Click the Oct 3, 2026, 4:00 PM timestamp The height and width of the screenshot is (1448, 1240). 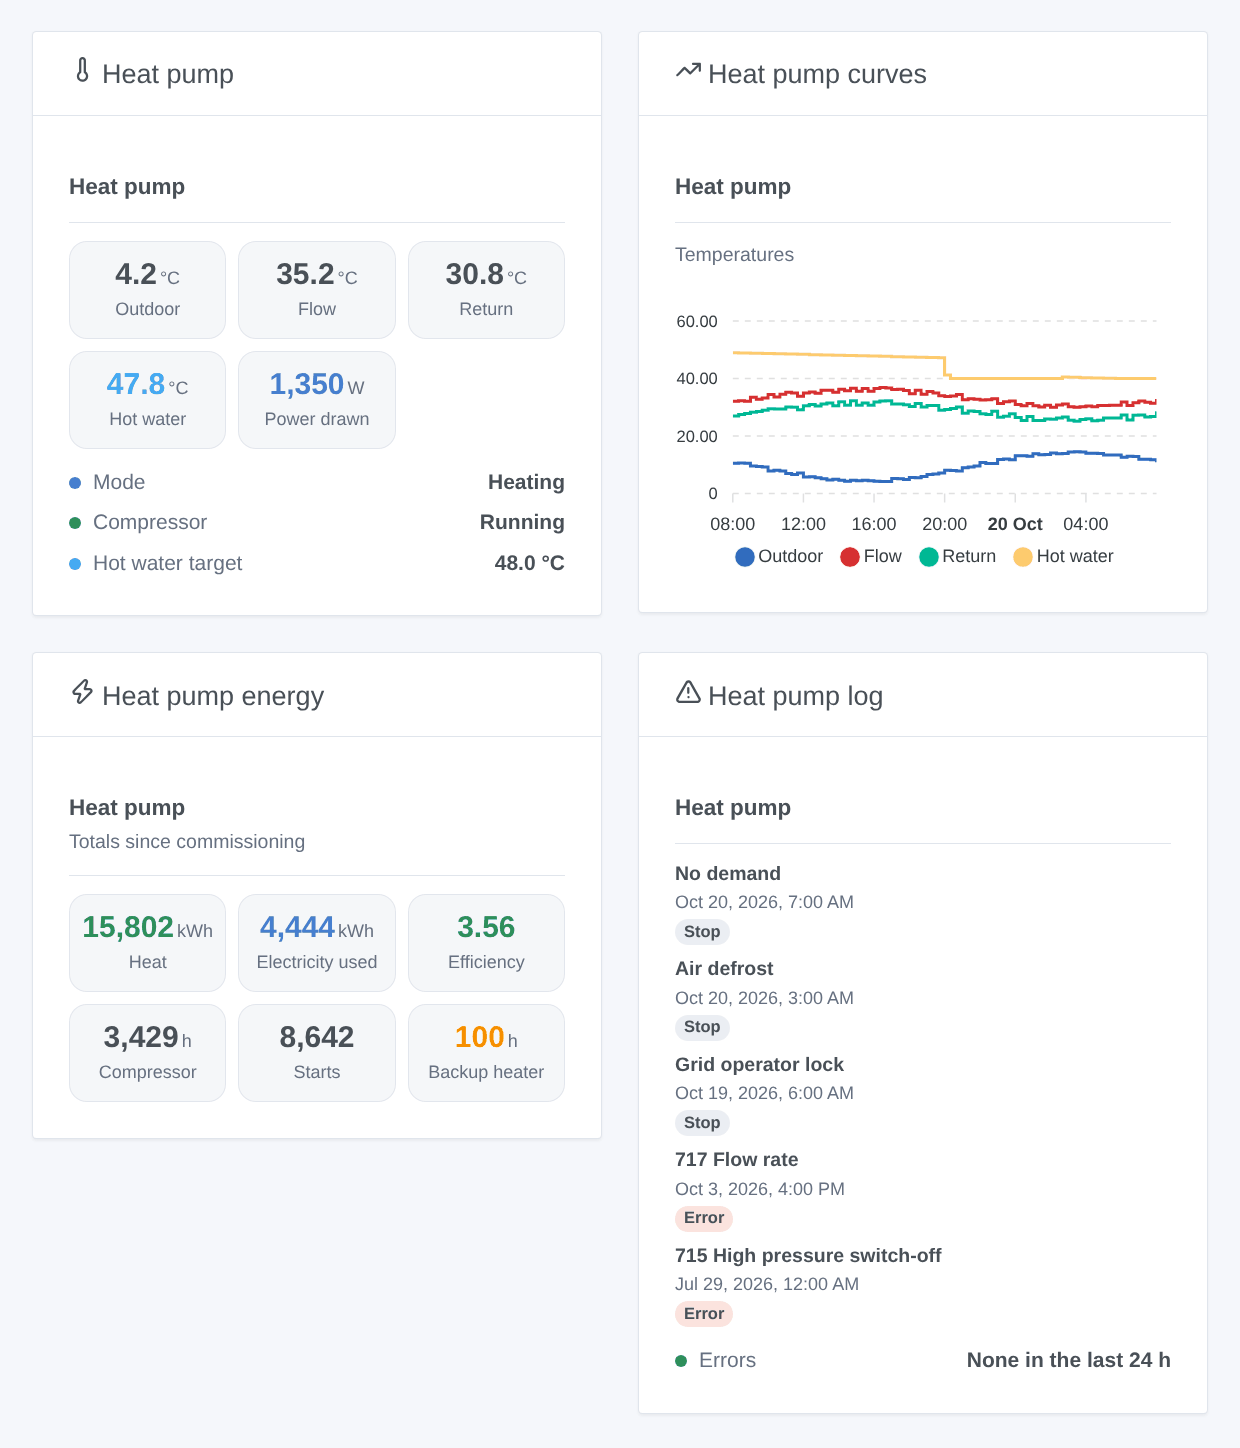point(760,1189)
